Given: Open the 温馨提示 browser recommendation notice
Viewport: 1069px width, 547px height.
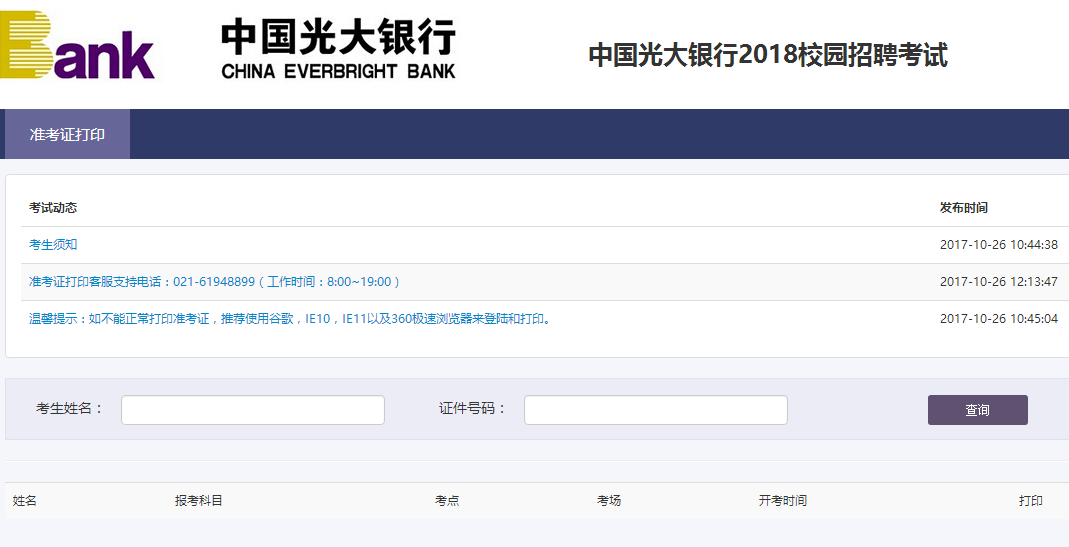Looking at the screenshot, I should point(290,319).
